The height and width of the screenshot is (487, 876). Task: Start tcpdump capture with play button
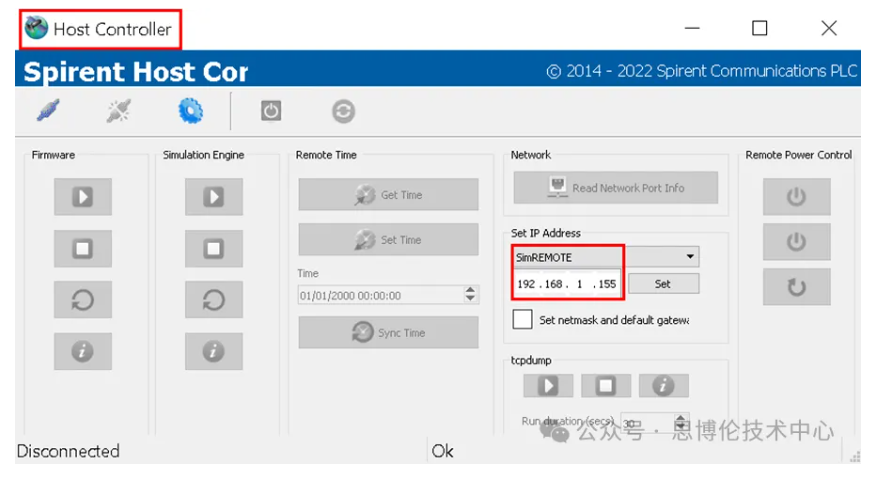tap(548, 385)
